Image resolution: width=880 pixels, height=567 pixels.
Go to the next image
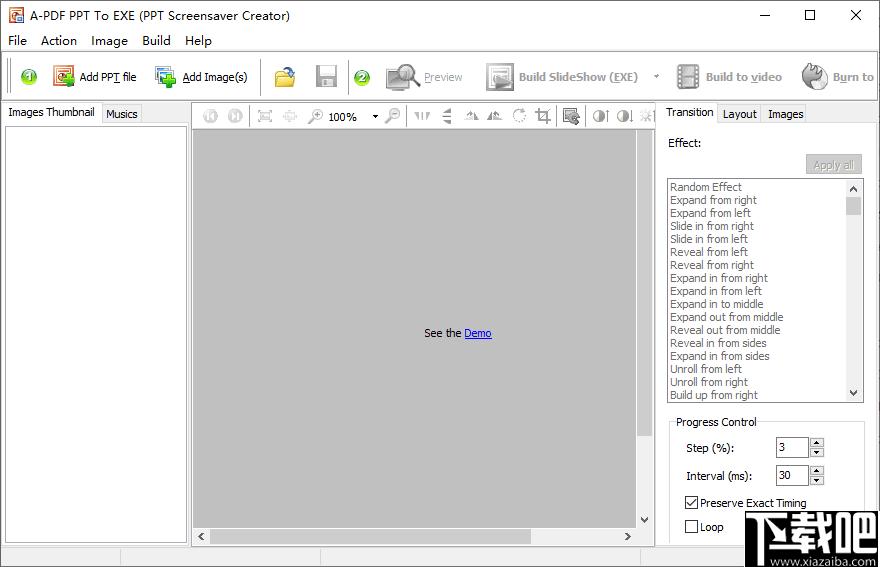(235, 116)
